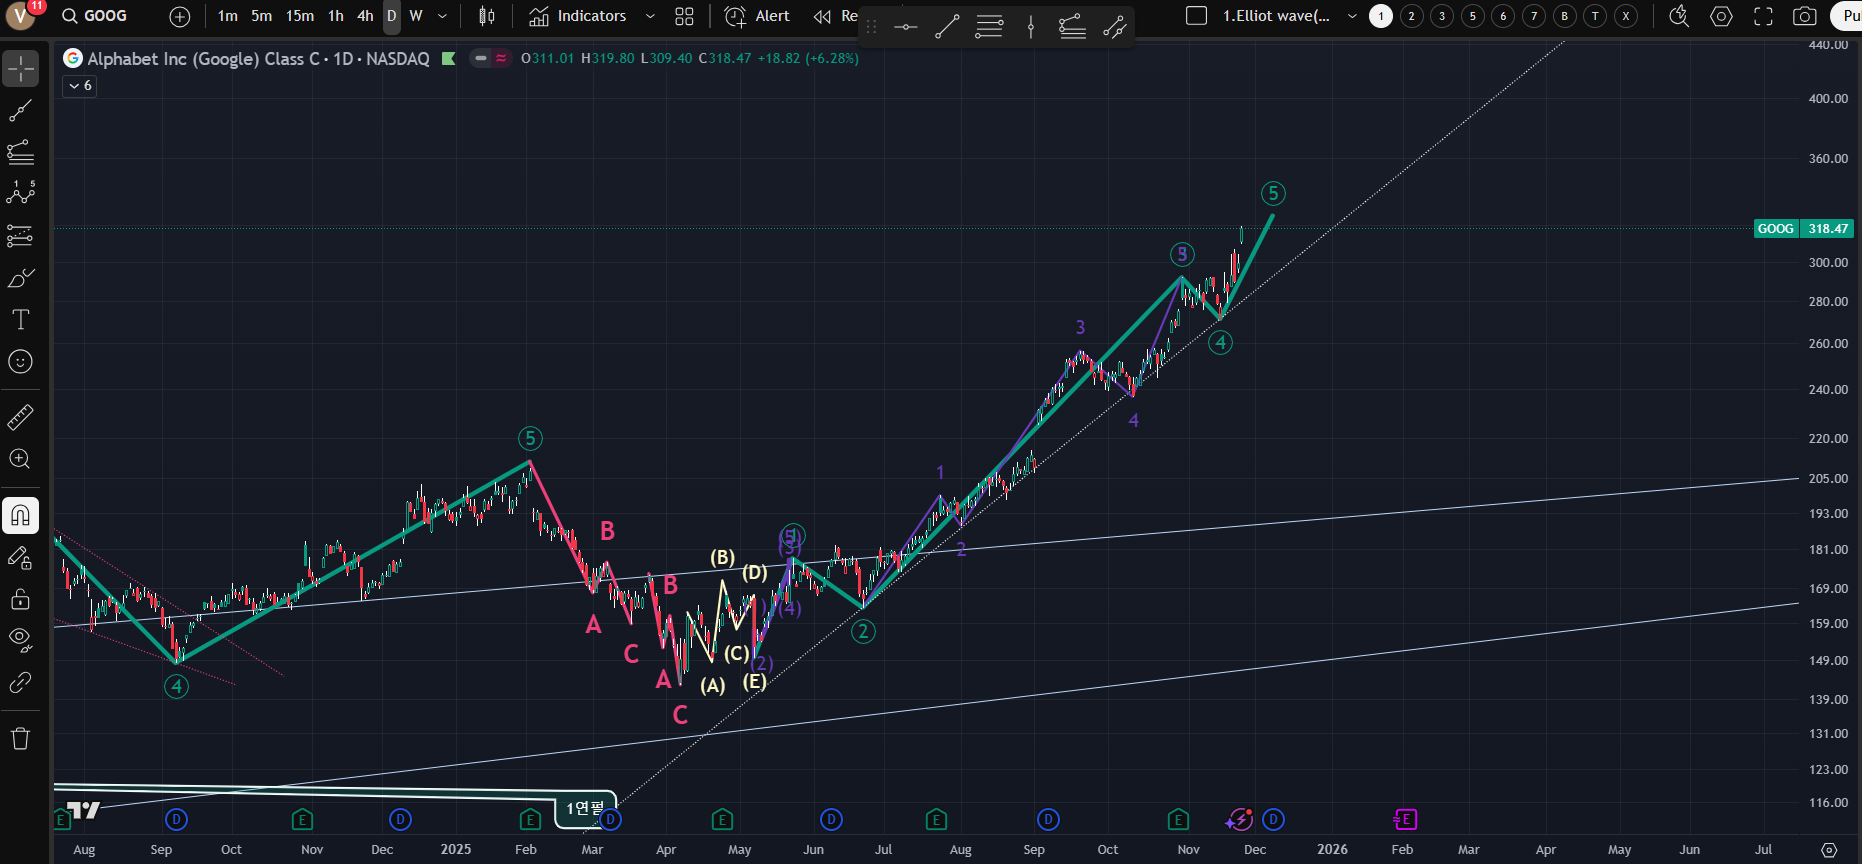Switch to the 4h timeframe
The height and width of the screenshot is (864, 1862).
click(x=365, y=16)
